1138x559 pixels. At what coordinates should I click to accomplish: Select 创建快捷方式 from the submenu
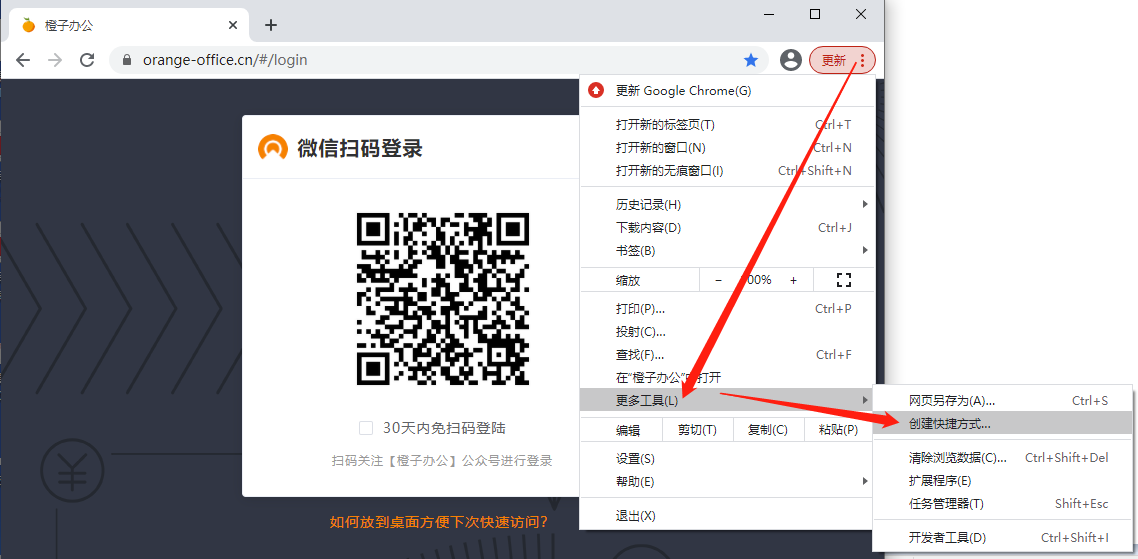click(950, 423)
